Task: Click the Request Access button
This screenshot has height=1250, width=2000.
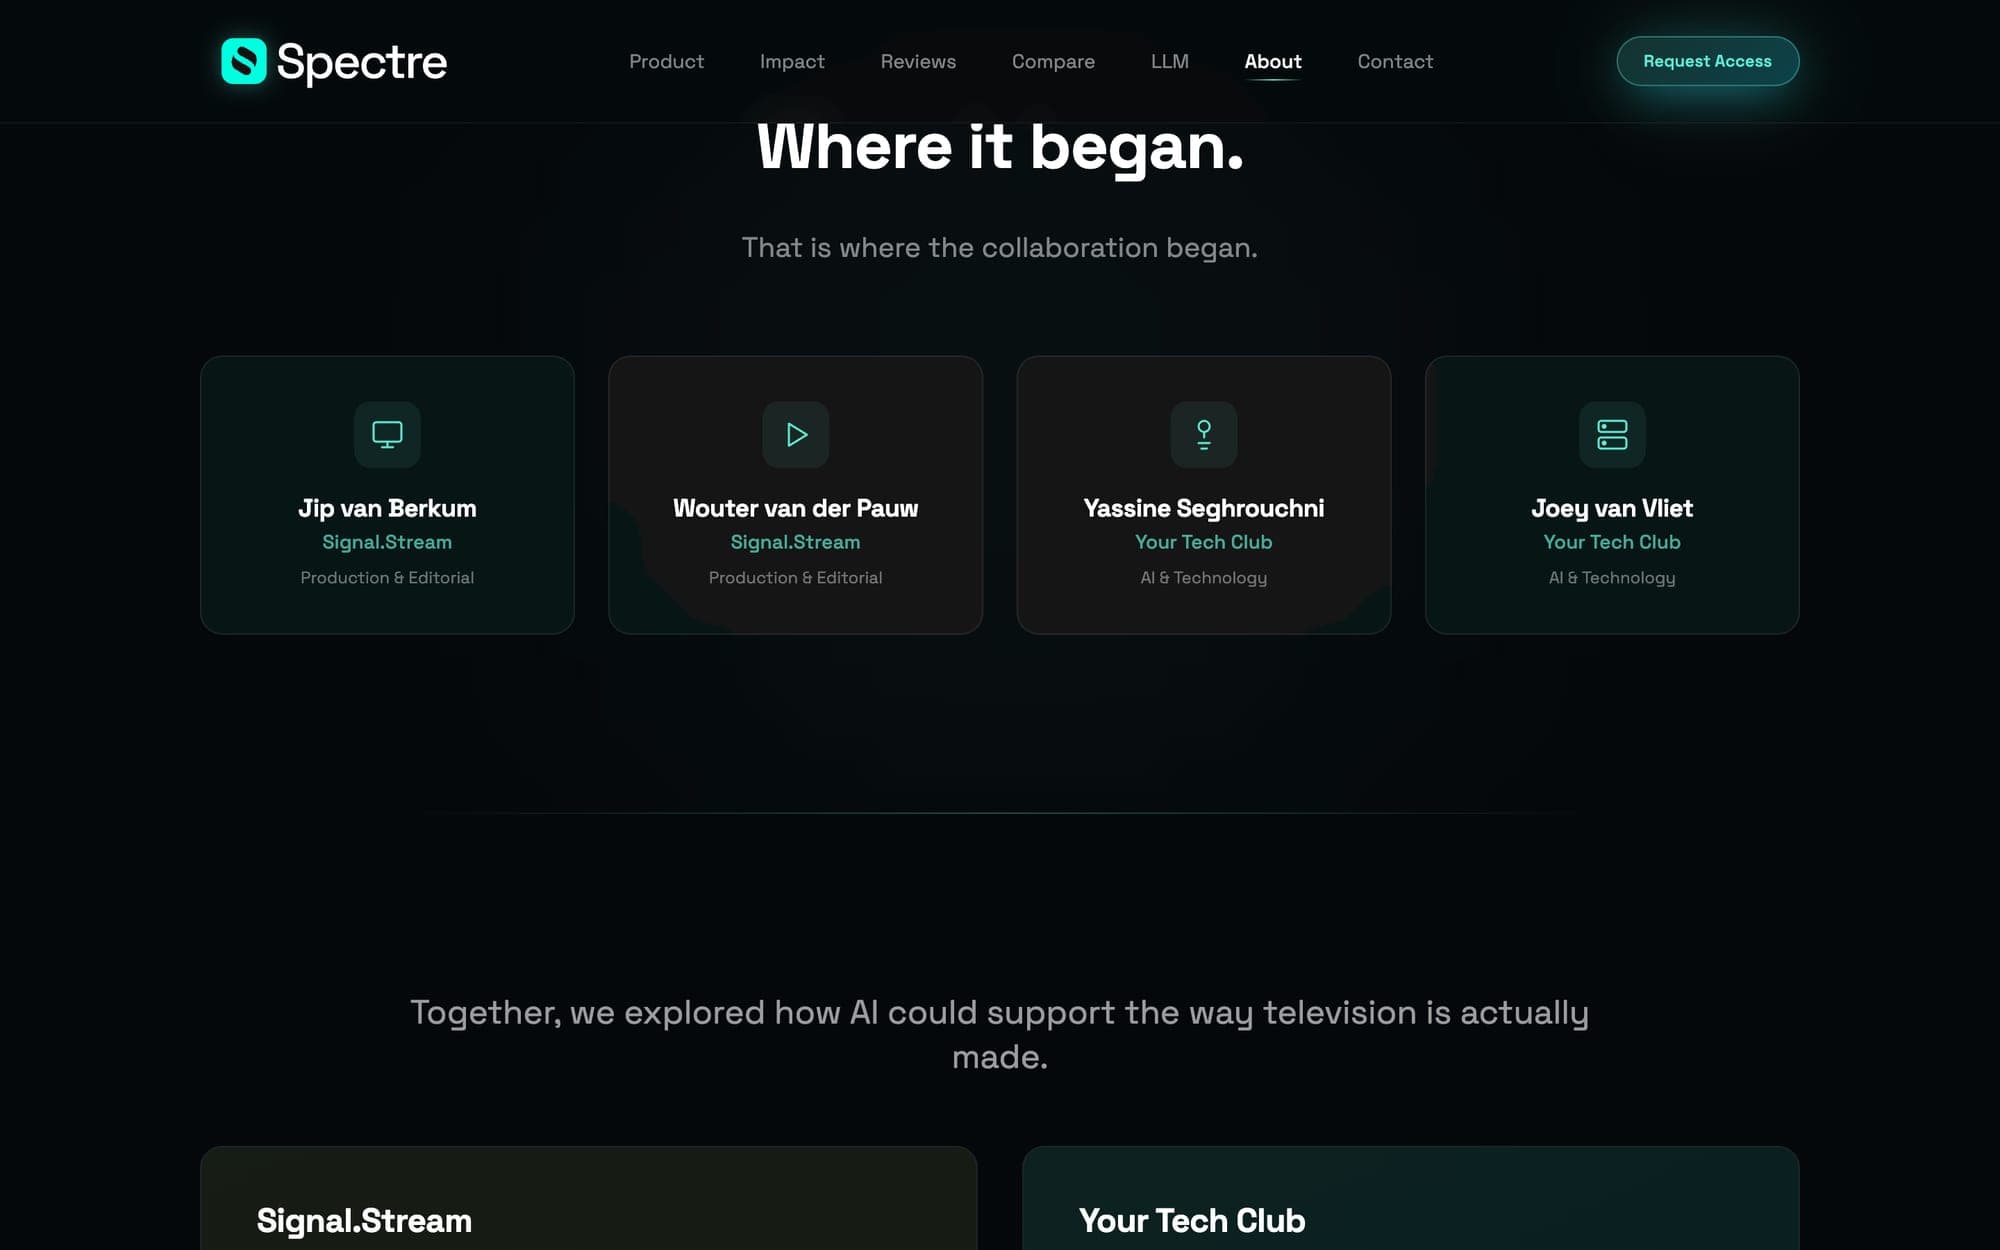Action: [1707, 61]
